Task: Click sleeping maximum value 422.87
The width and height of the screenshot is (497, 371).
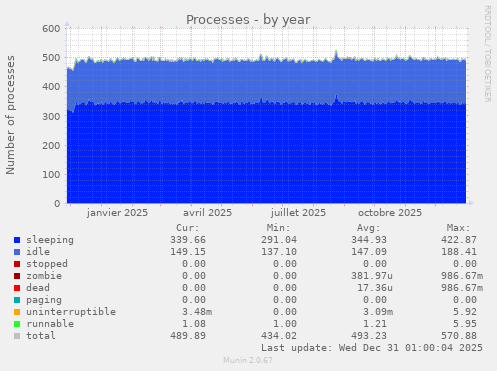Action: (459, 240)
